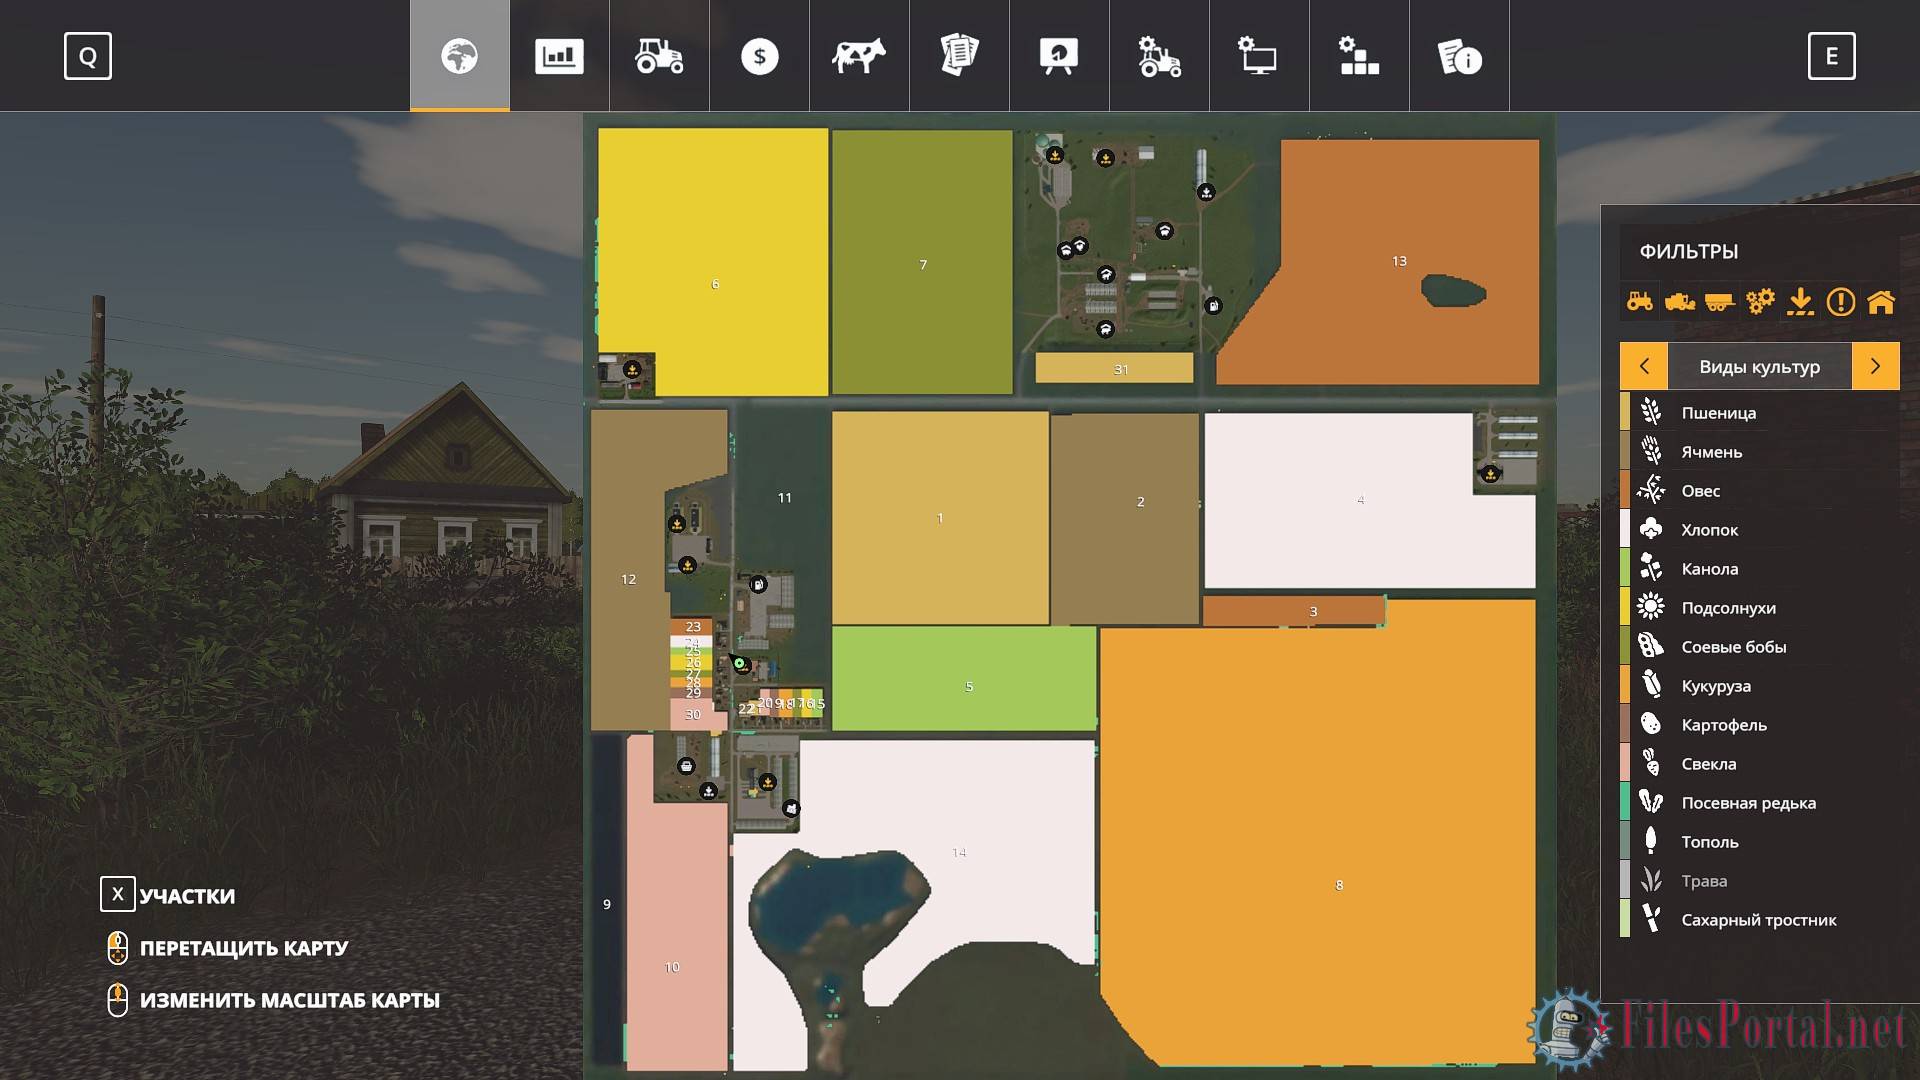Click the map/globe navigation icon
This screenshot has height=1080, width=1920.
pos(459,55)
